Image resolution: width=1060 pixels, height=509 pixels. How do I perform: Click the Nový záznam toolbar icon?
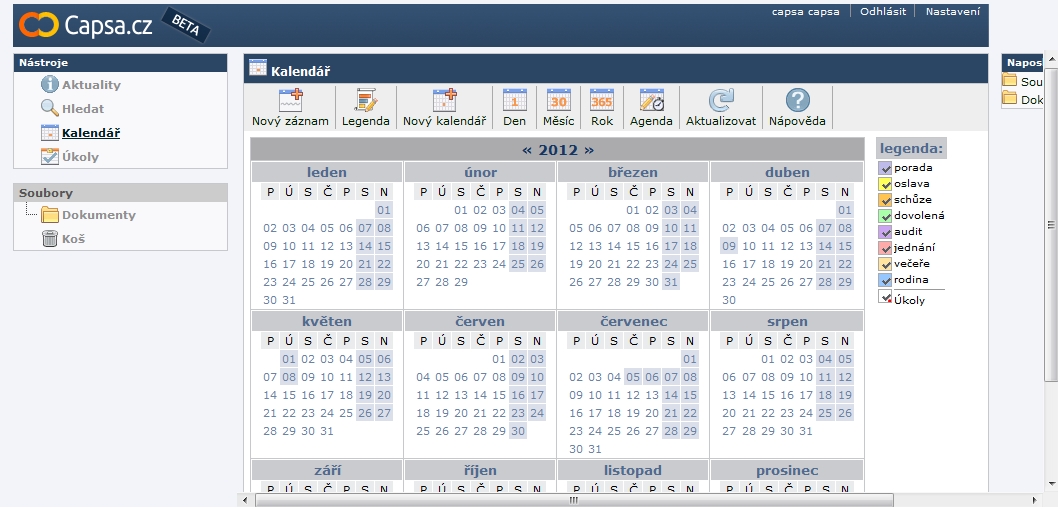291,100
